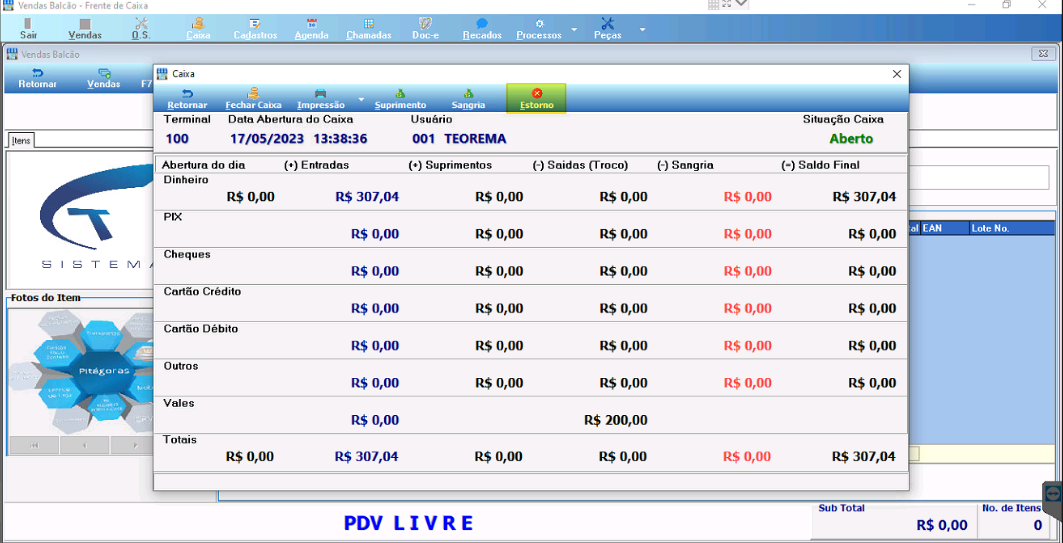Screen dimensions: 1063x543
Task: Click the Impressão printer button
Action: 321,99
